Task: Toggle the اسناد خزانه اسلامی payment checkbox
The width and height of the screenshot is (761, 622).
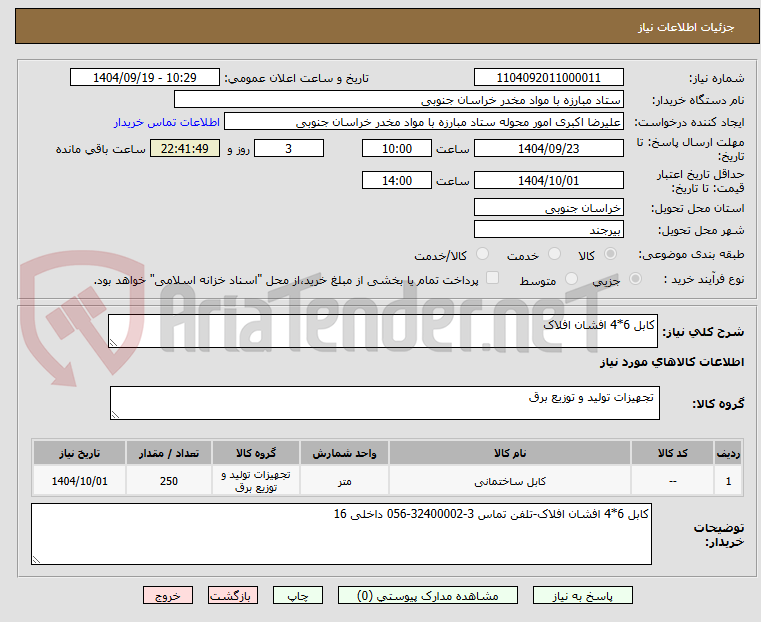Action: [x=492, y=278]
